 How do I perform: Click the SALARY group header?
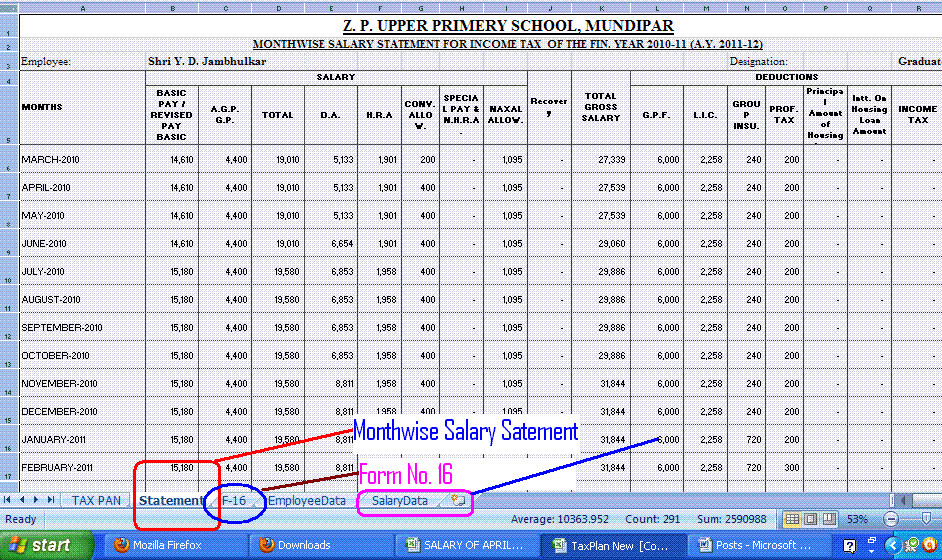pos(336,78)
